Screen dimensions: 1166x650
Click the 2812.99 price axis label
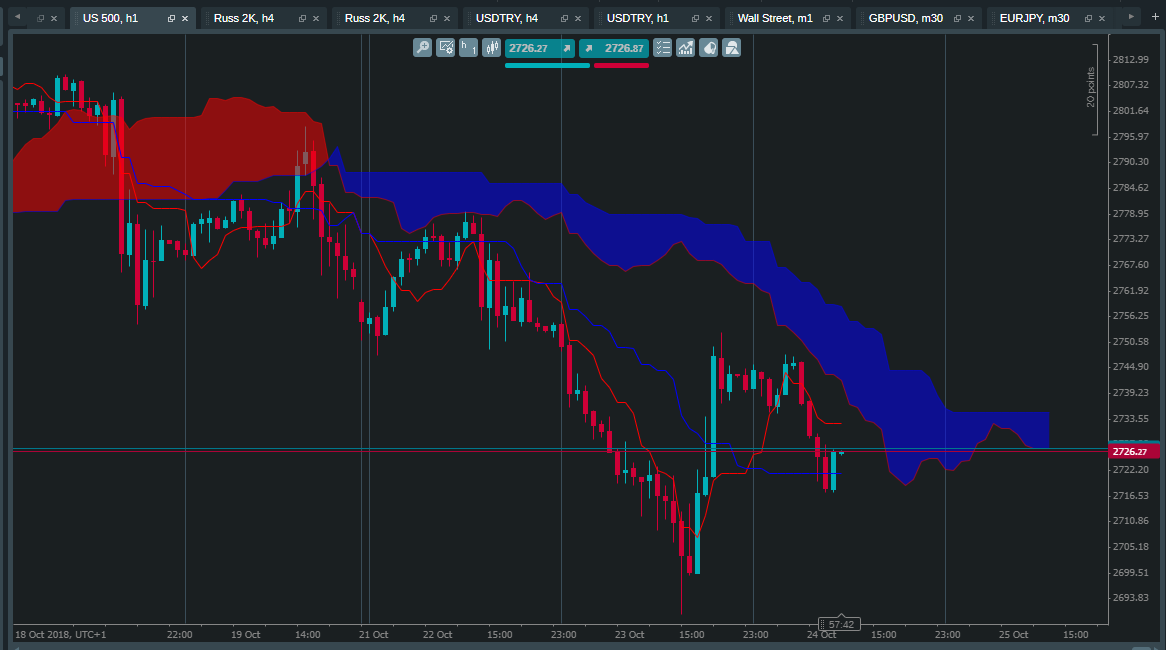pos(1130,59)
